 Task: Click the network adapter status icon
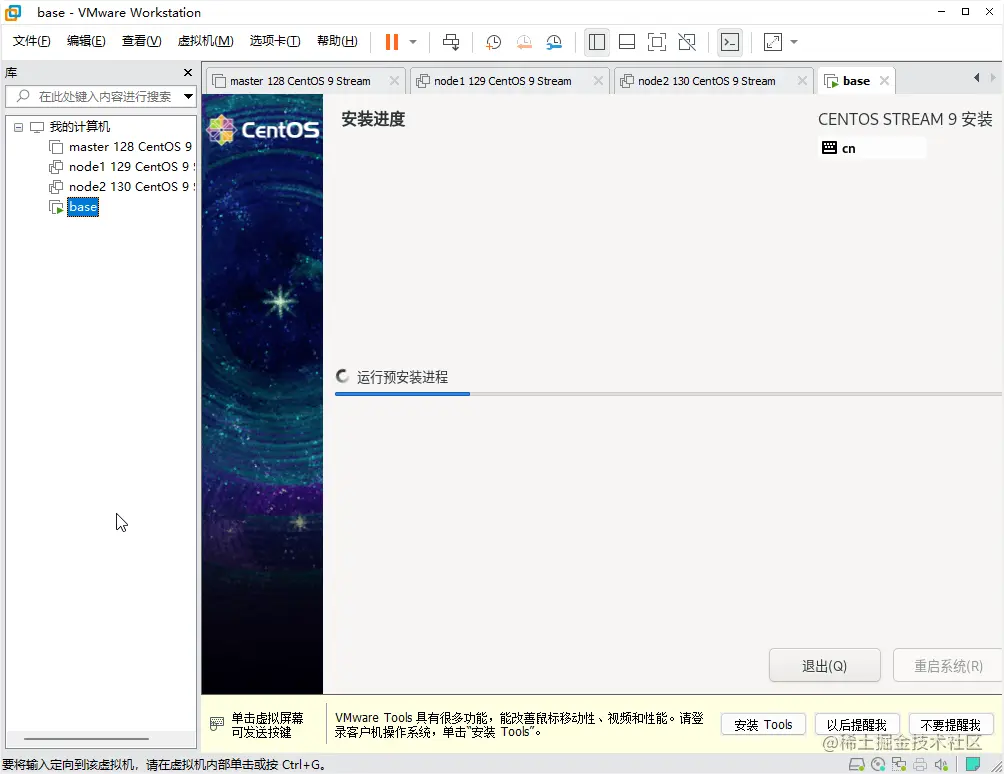(x=899, y=764)
